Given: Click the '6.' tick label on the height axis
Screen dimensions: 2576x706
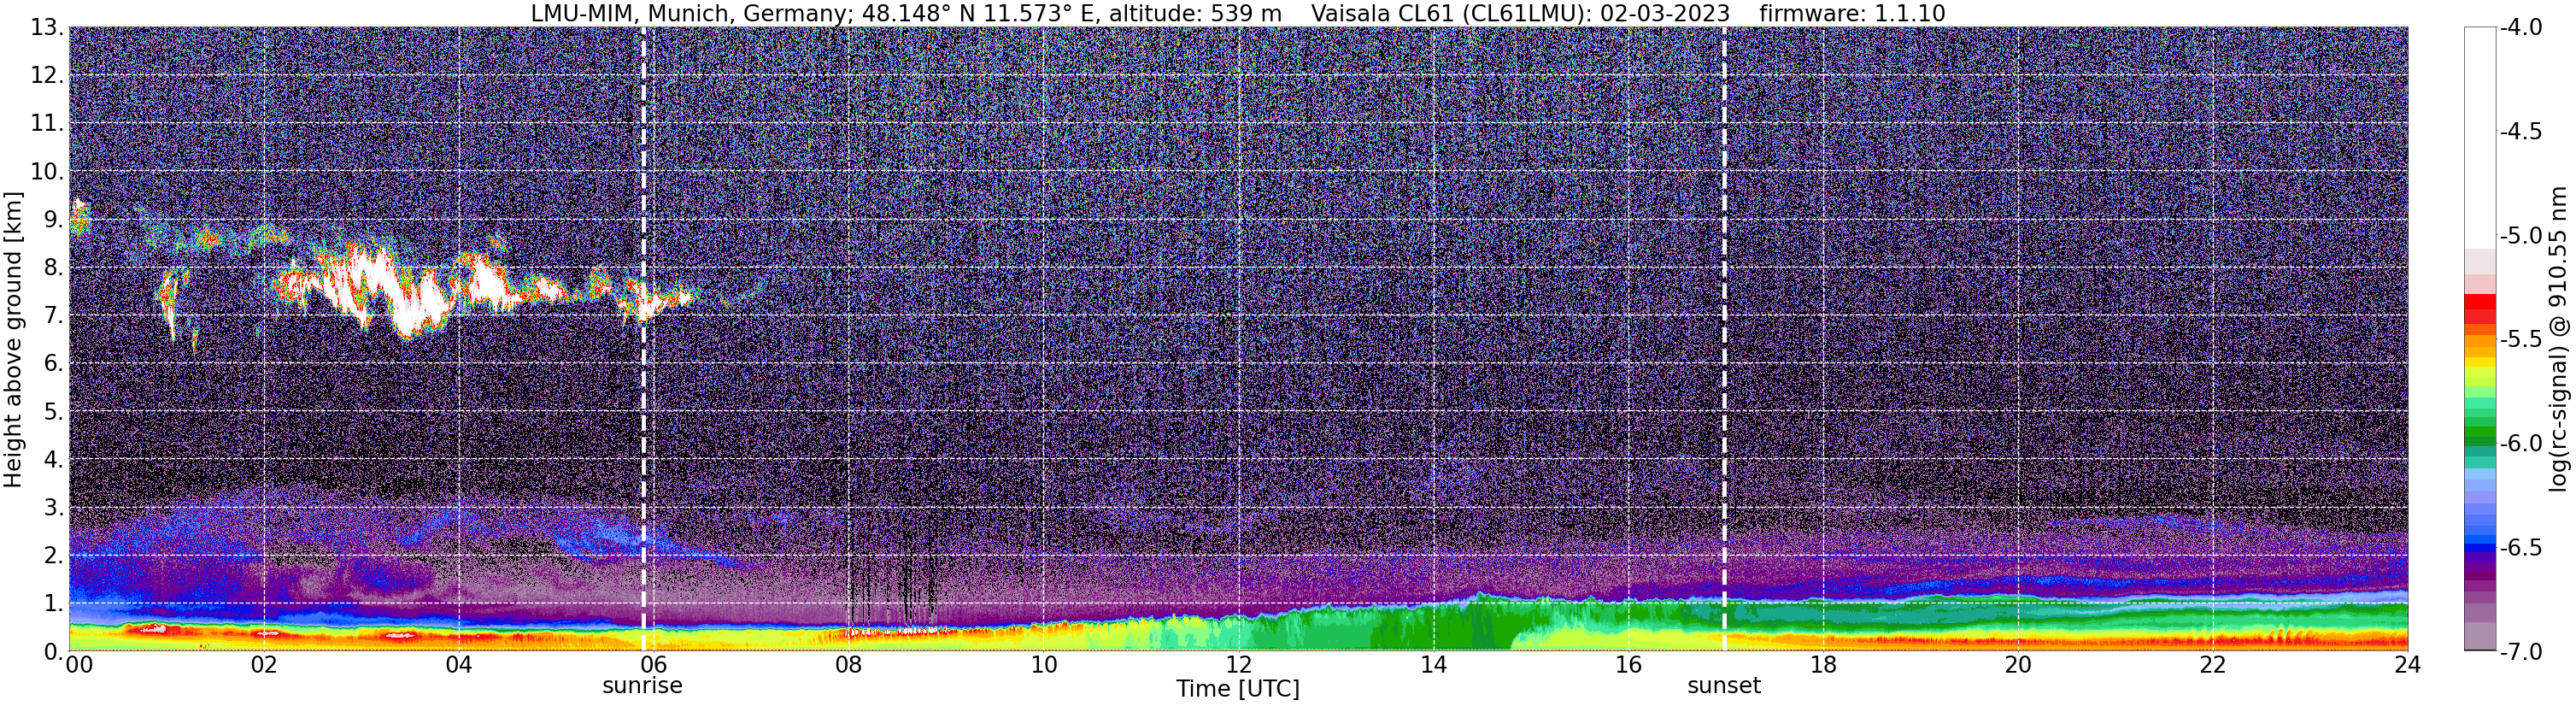Looking at the screenshot, I should click(x=54, y=363).
